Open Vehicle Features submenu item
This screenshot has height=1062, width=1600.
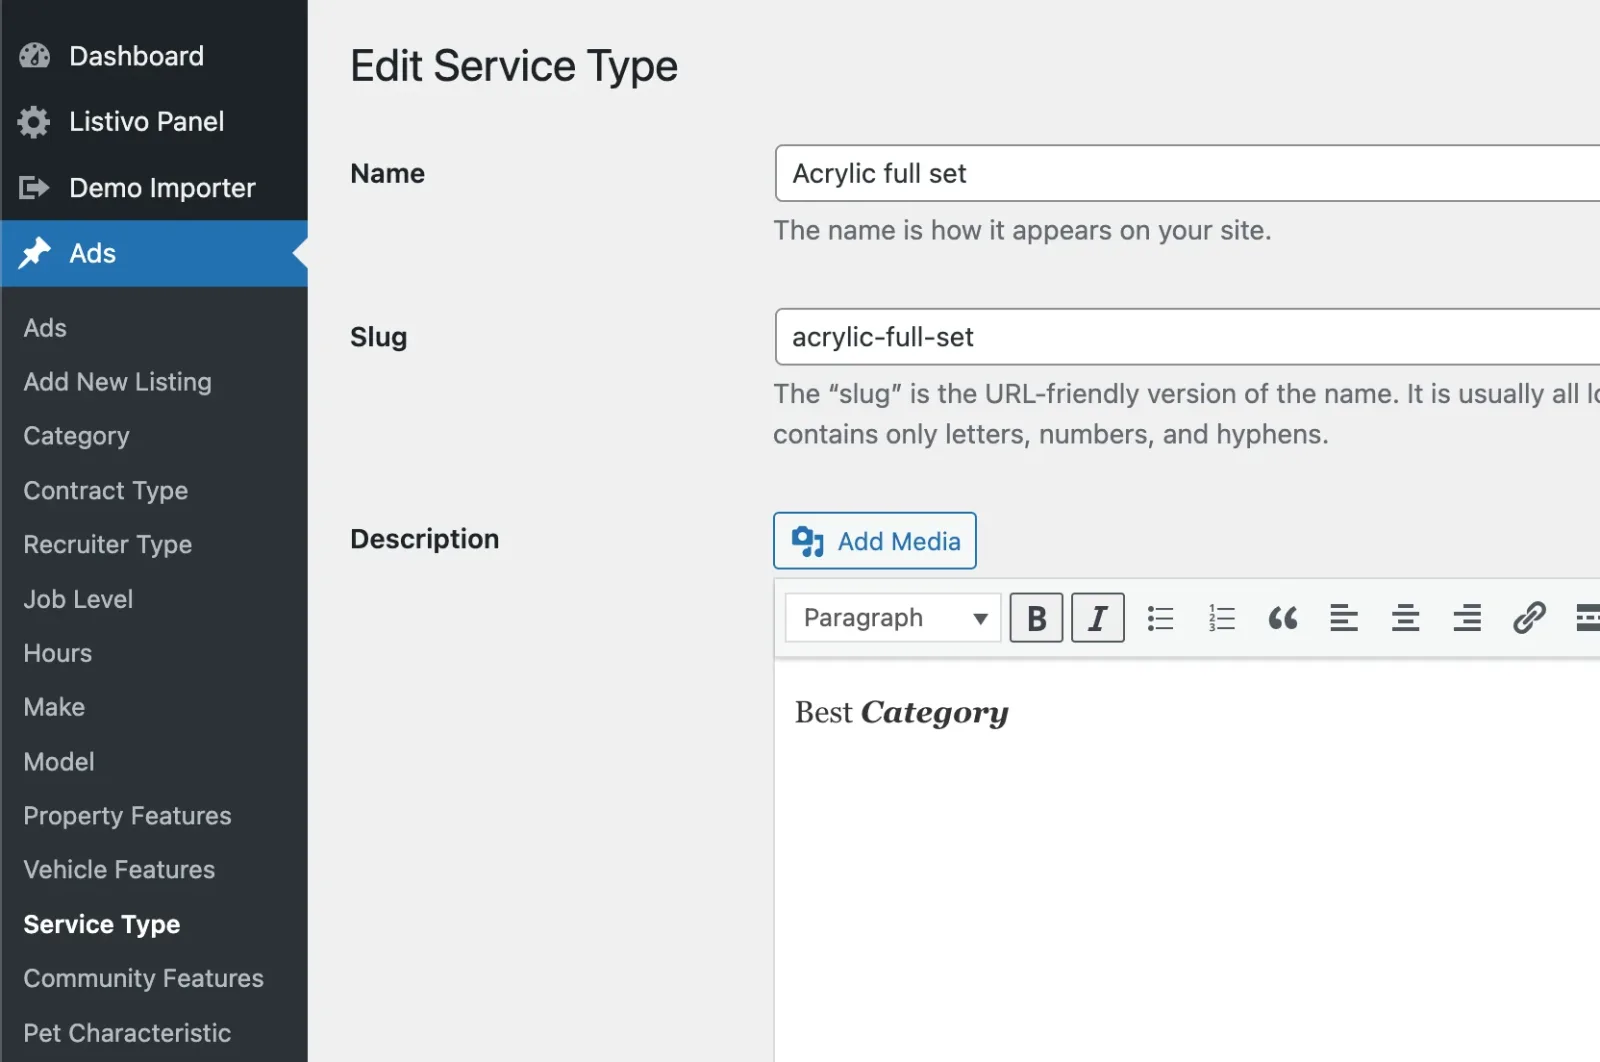(x=119, y=870)
